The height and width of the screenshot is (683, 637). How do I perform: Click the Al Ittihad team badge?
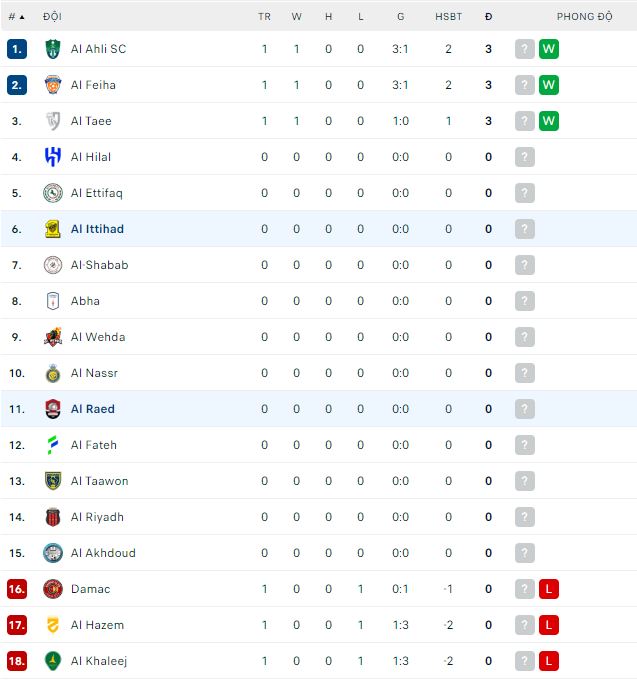[53, 229]
